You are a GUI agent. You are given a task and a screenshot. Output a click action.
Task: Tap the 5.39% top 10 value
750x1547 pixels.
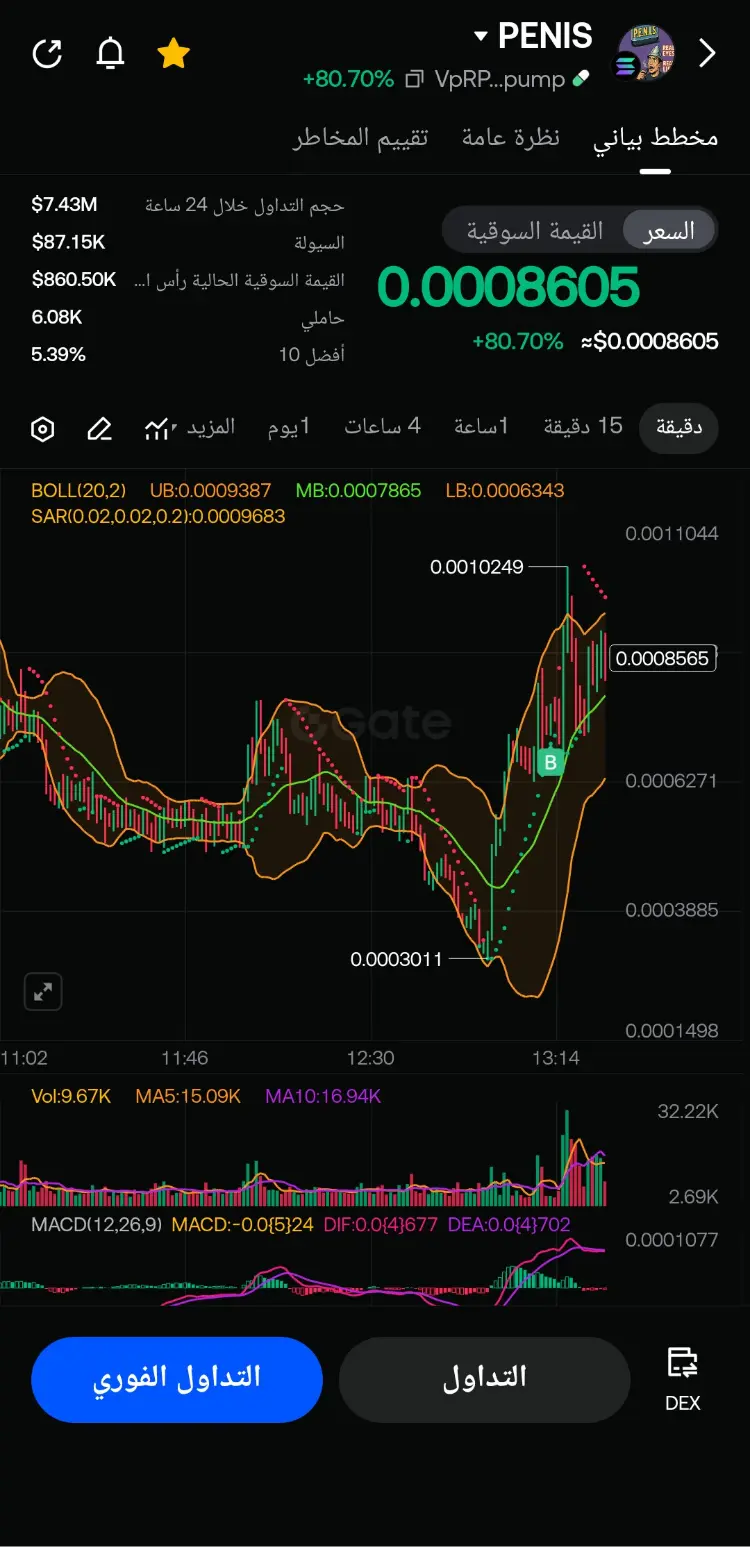(58, 354)
